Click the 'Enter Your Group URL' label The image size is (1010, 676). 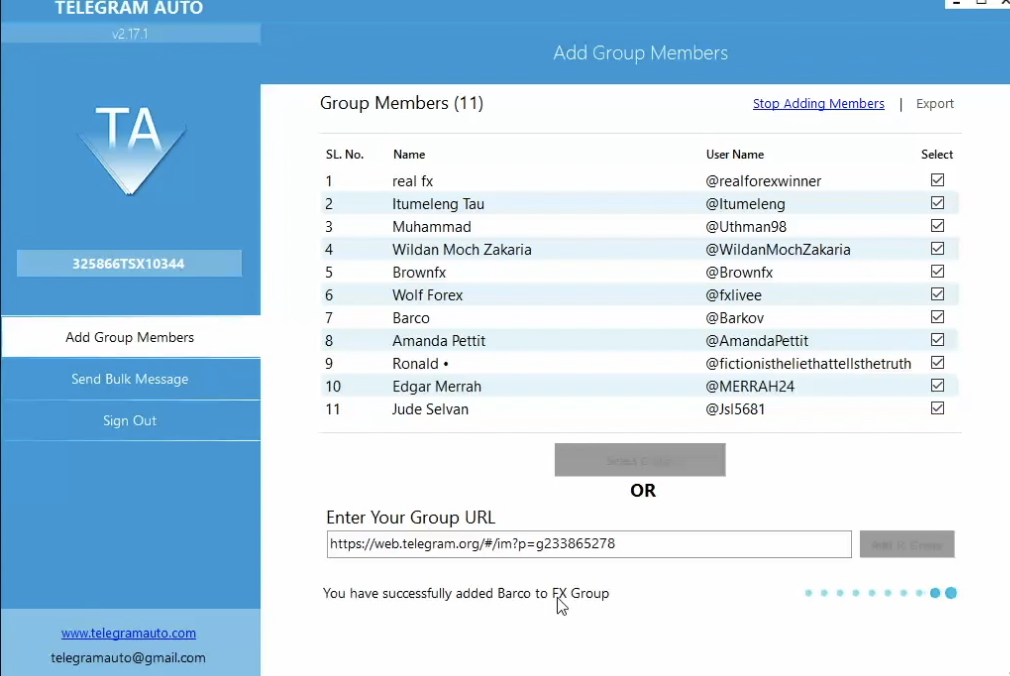tap(410, 517)
